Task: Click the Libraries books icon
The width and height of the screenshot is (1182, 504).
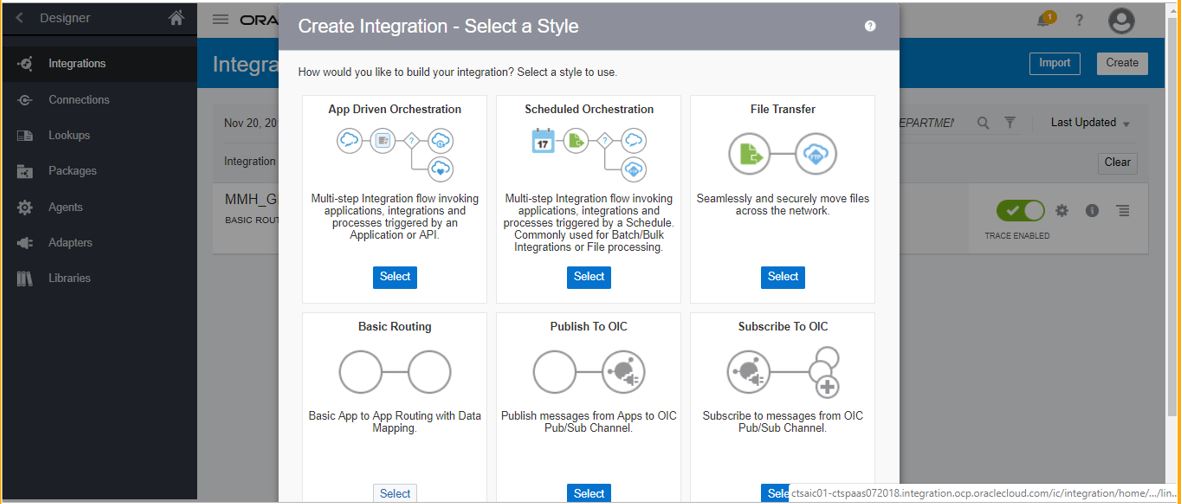Action: [25, 278]
